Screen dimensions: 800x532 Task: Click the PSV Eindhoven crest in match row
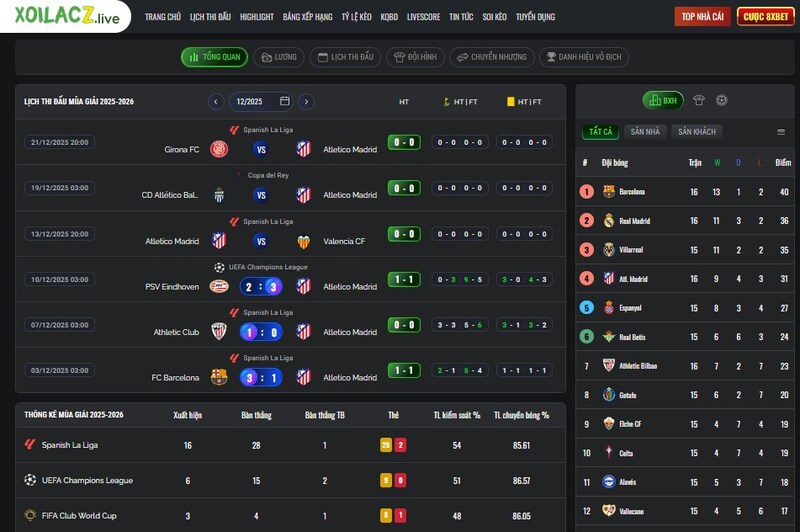tap(219, 287)
